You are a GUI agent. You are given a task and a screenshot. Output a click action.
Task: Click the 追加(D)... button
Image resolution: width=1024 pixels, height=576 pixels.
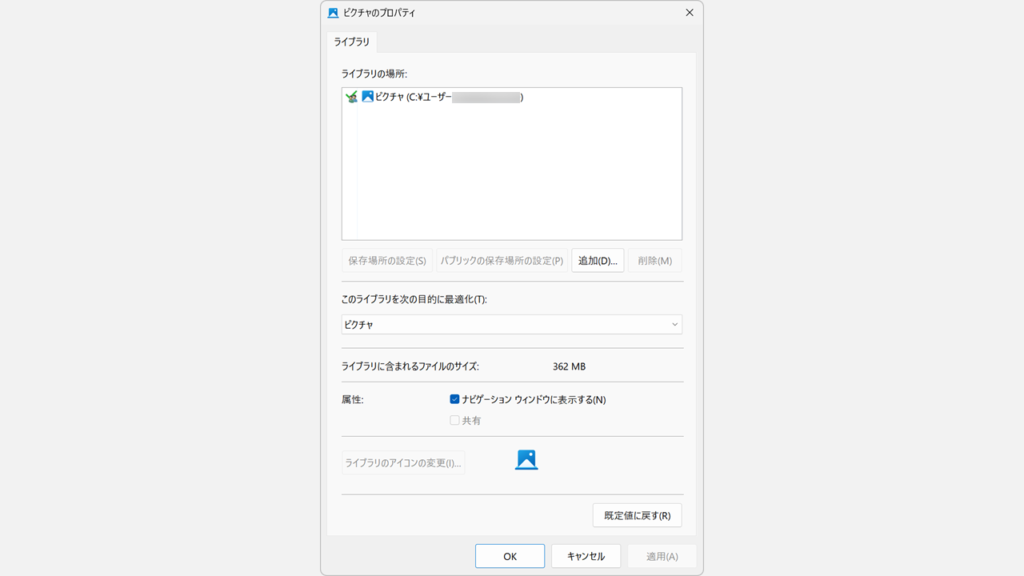coord(598,261)
